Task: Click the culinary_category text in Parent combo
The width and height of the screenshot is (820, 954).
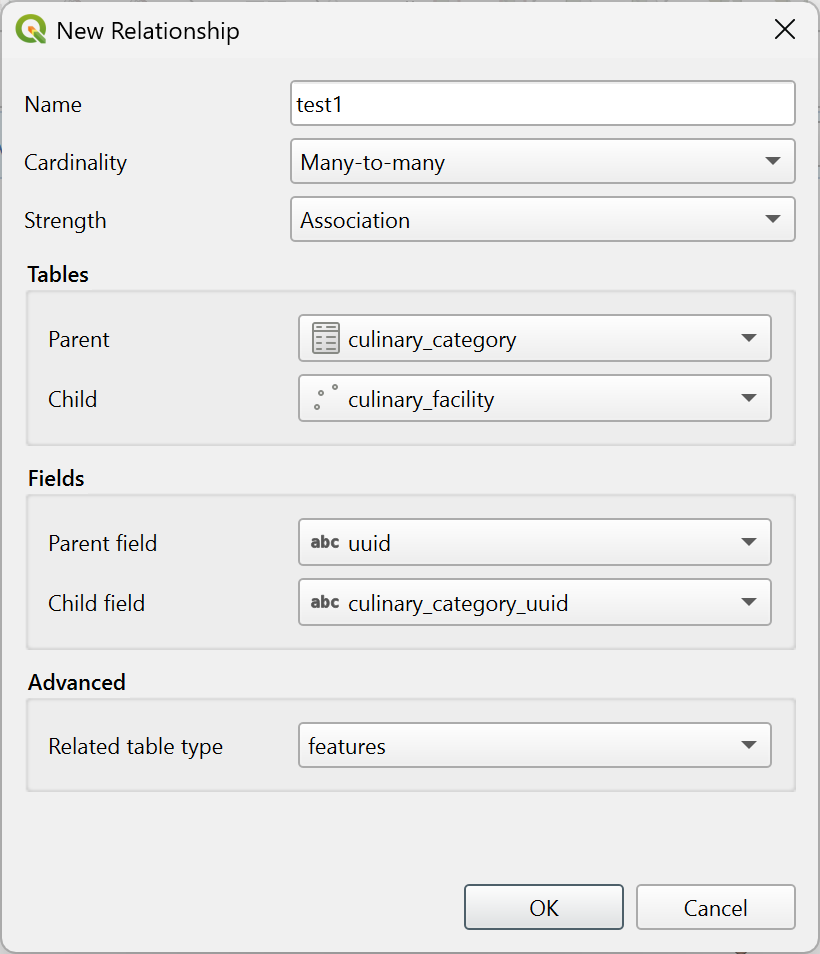Action: point(432,340)
